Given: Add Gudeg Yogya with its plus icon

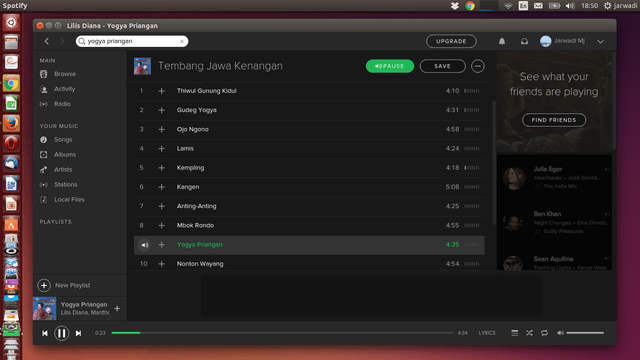Looking at the screenshot, I should pos(162,110).
